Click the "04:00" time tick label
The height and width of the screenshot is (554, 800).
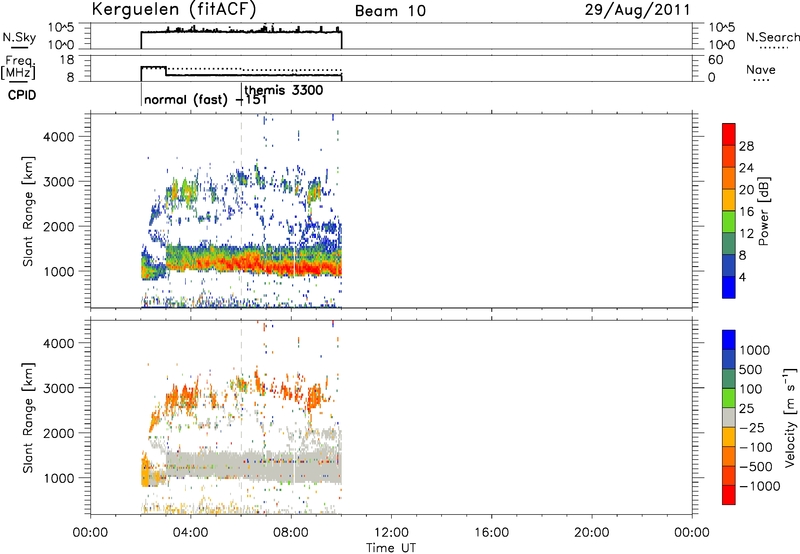click(190, 533)
